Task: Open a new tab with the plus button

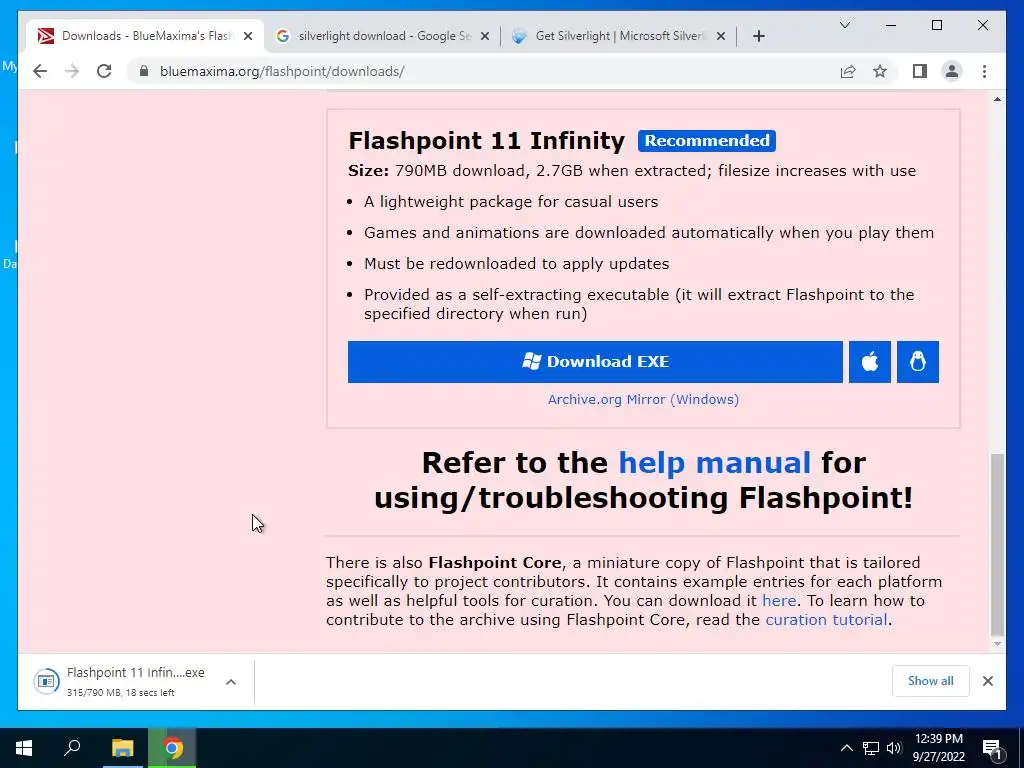Action: click(758, 36)
